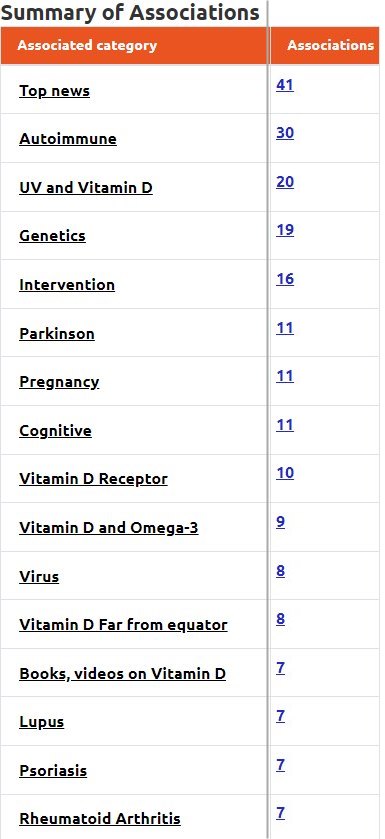Open the Intervention category link
Viewport: 385px width, 839px height.
(67, 285)
